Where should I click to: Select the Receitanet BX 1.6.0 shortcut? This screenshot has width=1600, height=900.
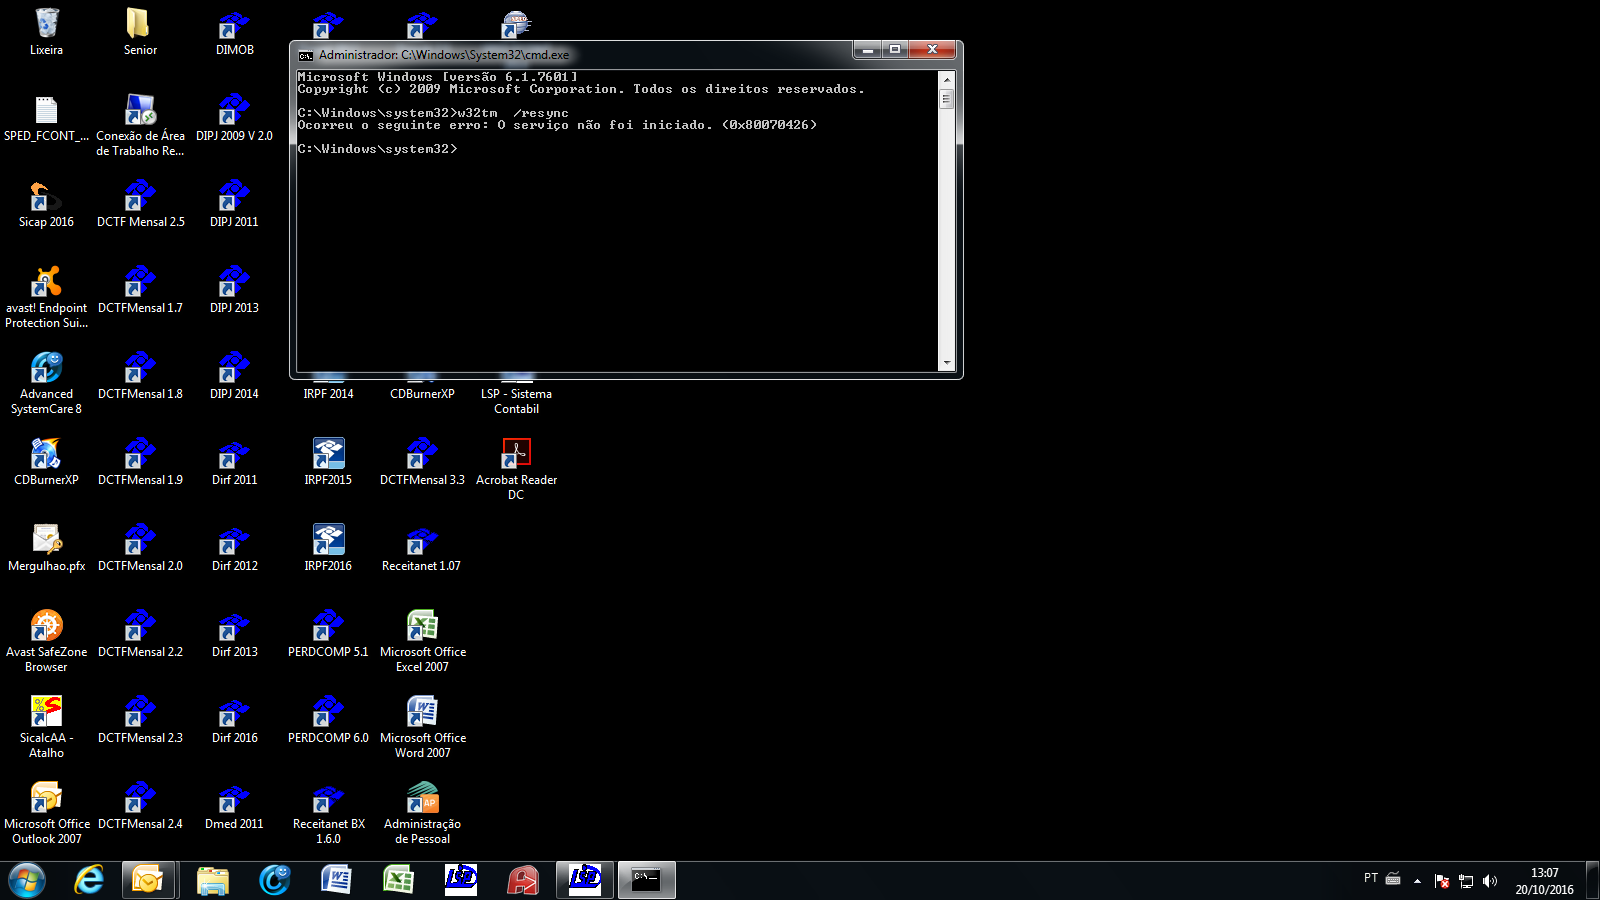[x=328, y=813]
